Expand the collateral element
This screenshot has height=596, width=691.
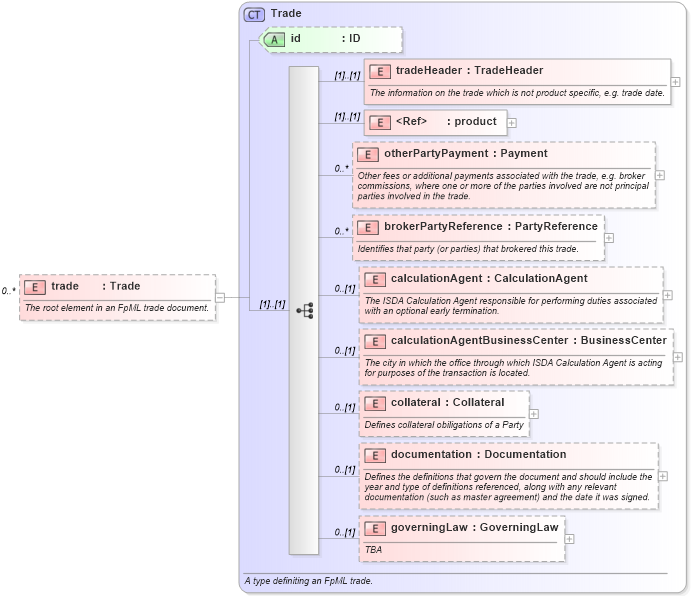[534, 414]
